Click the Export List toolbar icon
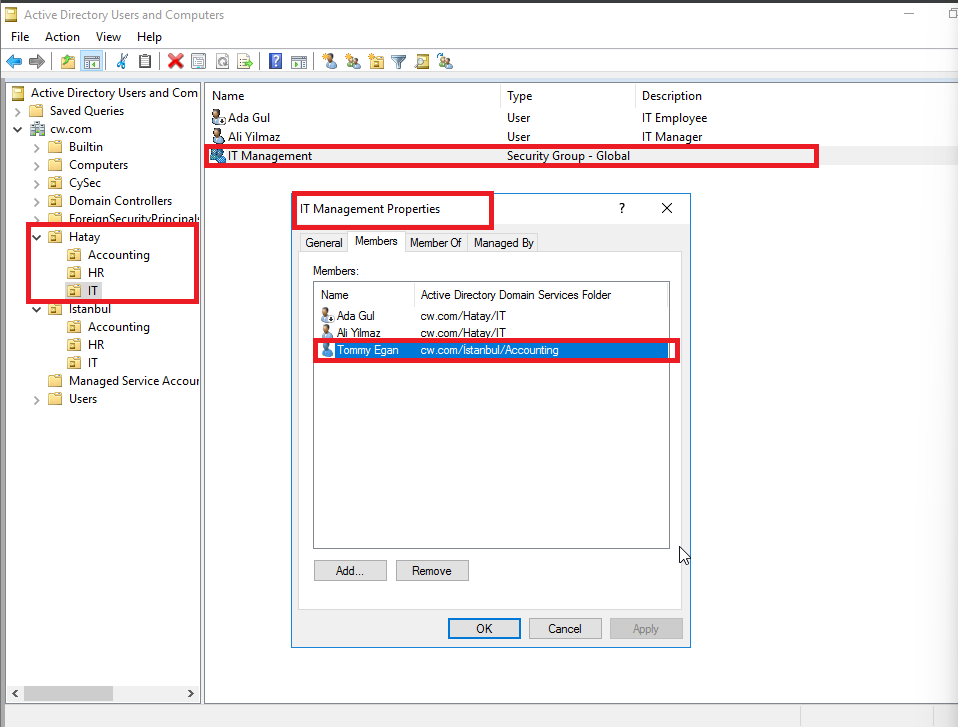 (x=244, y=62)
